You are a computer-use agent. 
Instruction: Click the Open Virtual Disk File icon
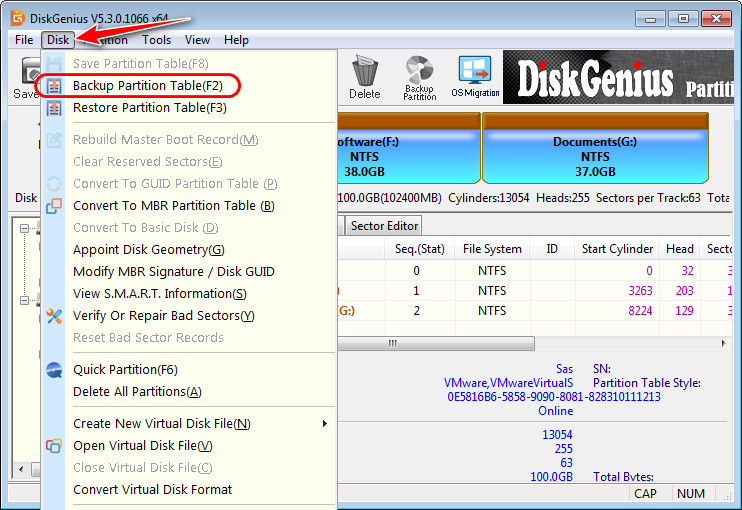pos(54,446)
